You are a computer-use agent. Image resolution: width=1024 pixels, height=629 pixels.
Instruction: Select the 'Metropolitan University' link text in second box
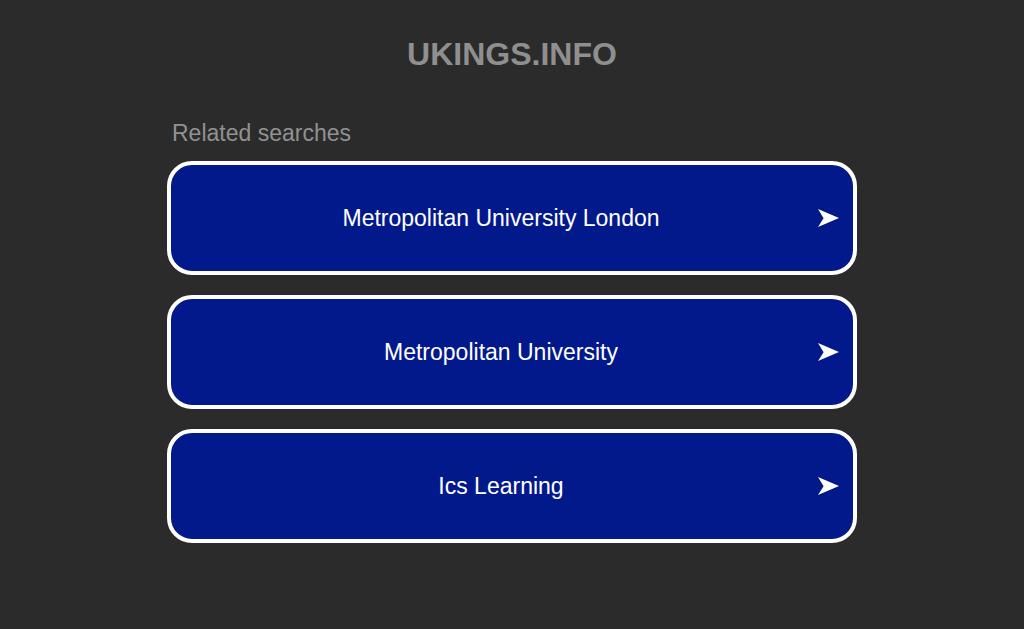pyautogui.click(x=500, y=352)
